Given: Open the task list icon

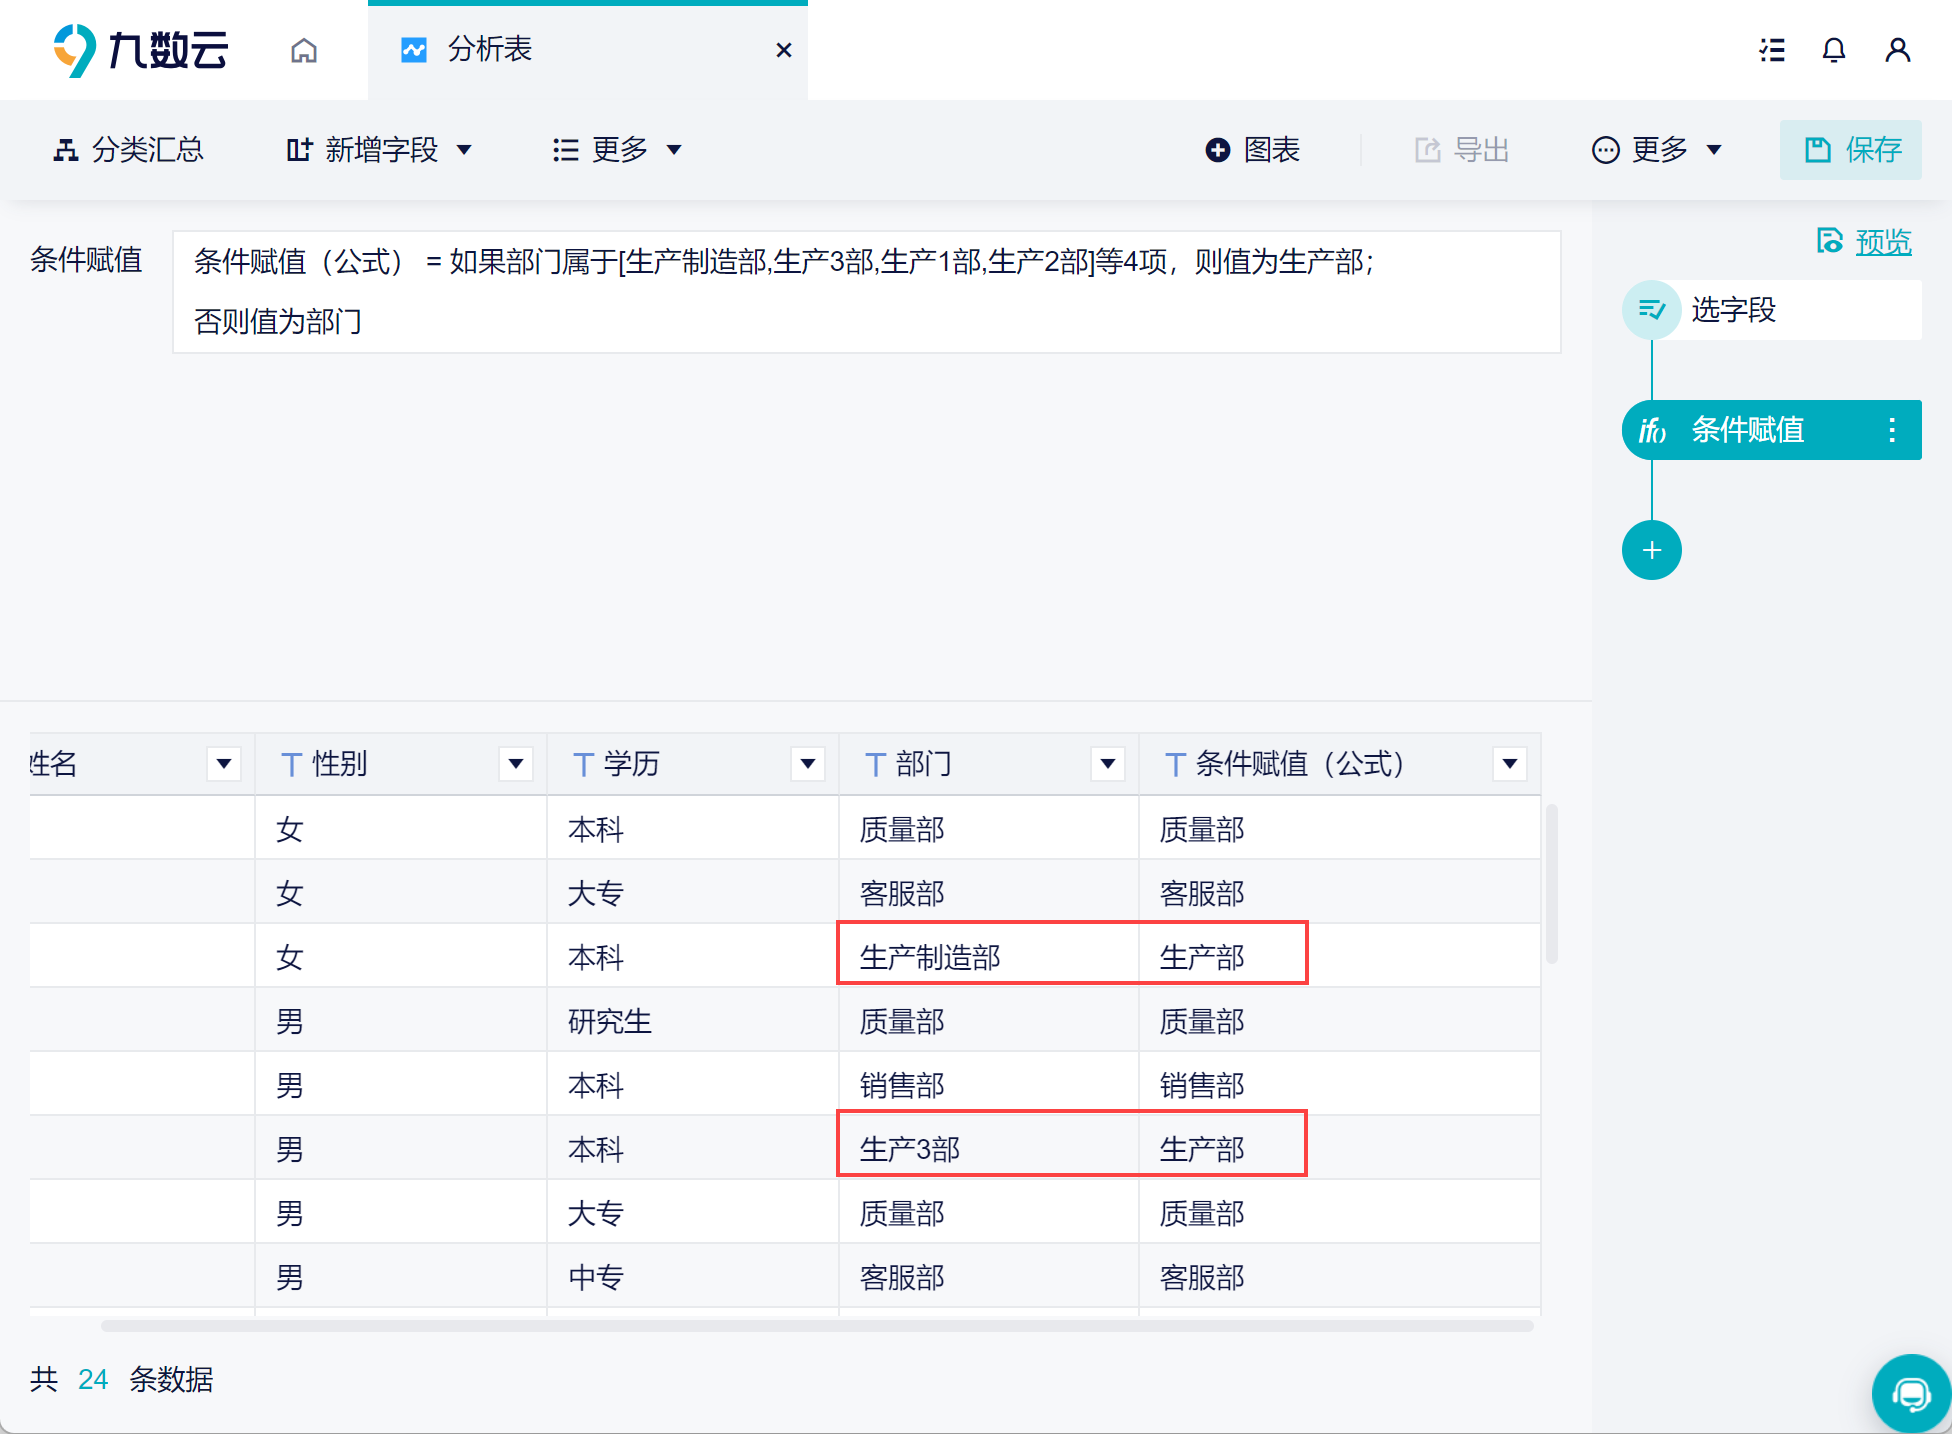Looking at the screenshot, I should point(1772,50).
